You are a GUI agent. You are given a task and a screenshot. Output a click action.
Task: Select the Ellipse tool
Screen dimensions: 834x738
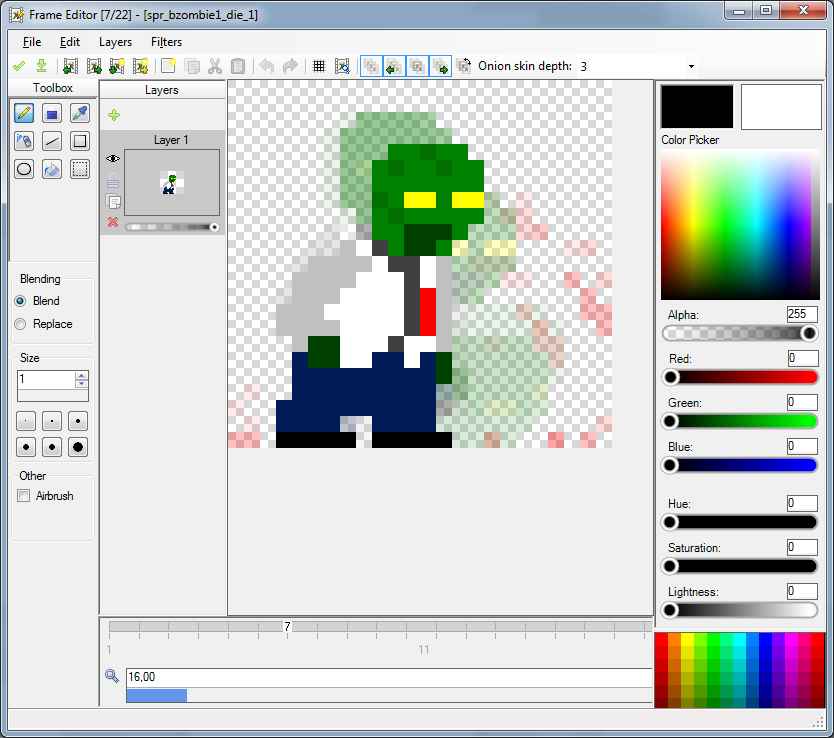pyautogui.click(x=24, y=170)
